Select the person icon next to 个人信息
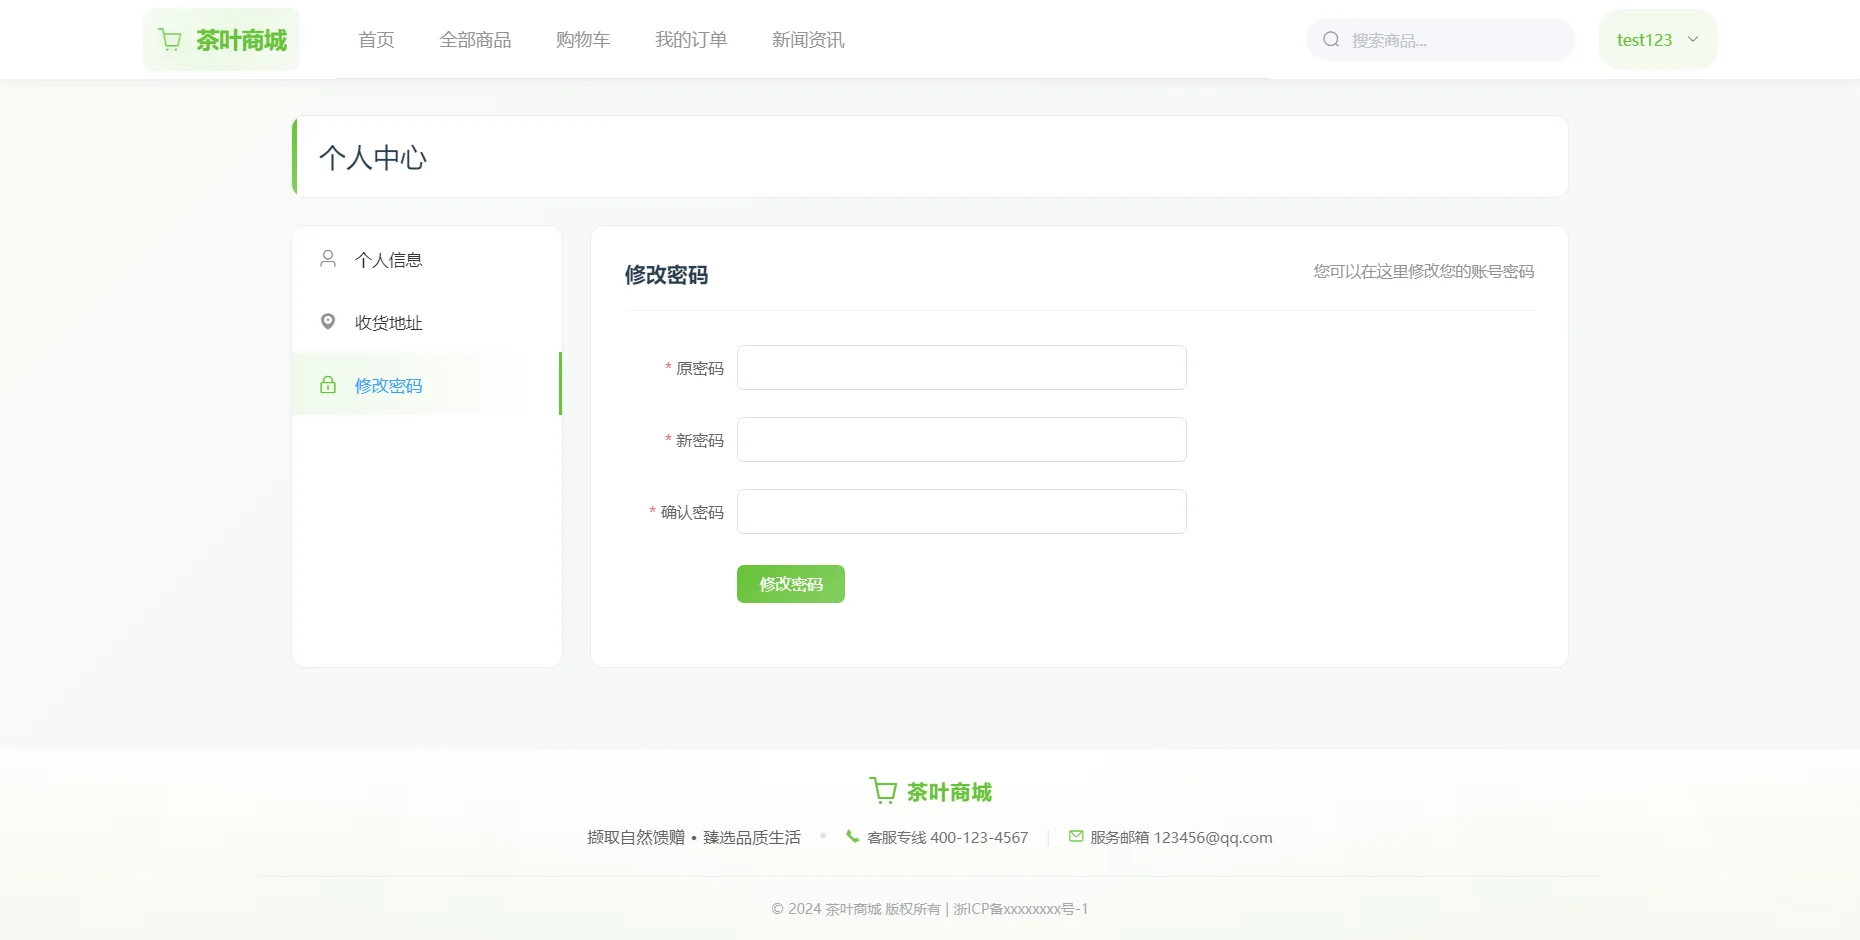Viewport: 1860px width, 940px height. click(x=327, y=258)
